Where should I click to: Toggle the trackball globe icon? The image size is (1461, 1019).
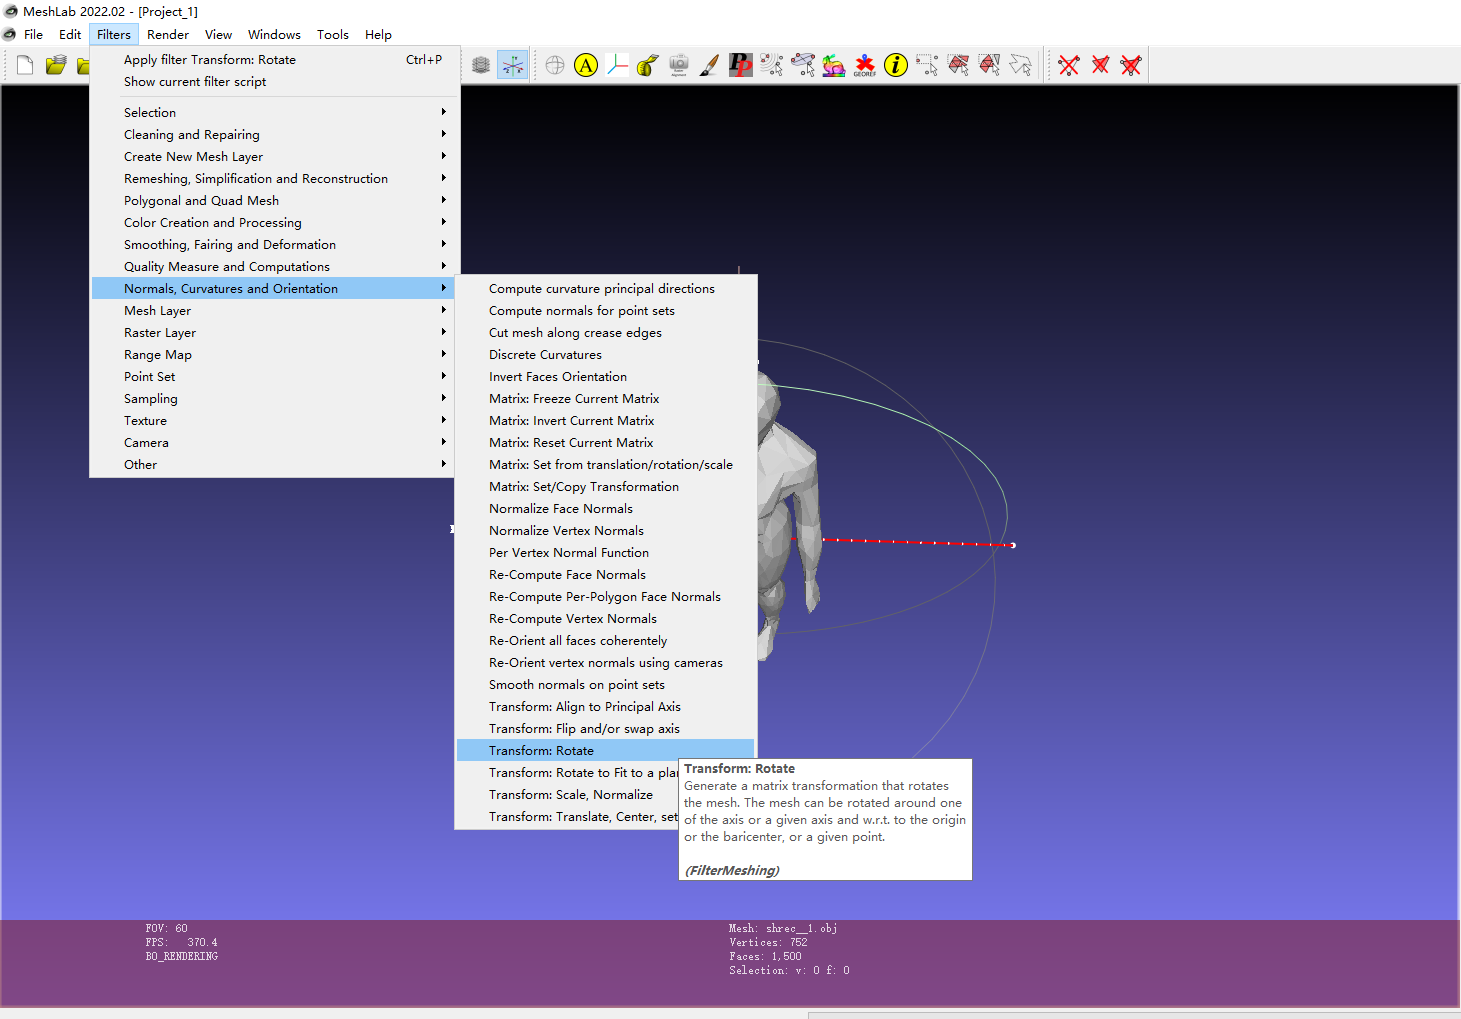(555, 65)
